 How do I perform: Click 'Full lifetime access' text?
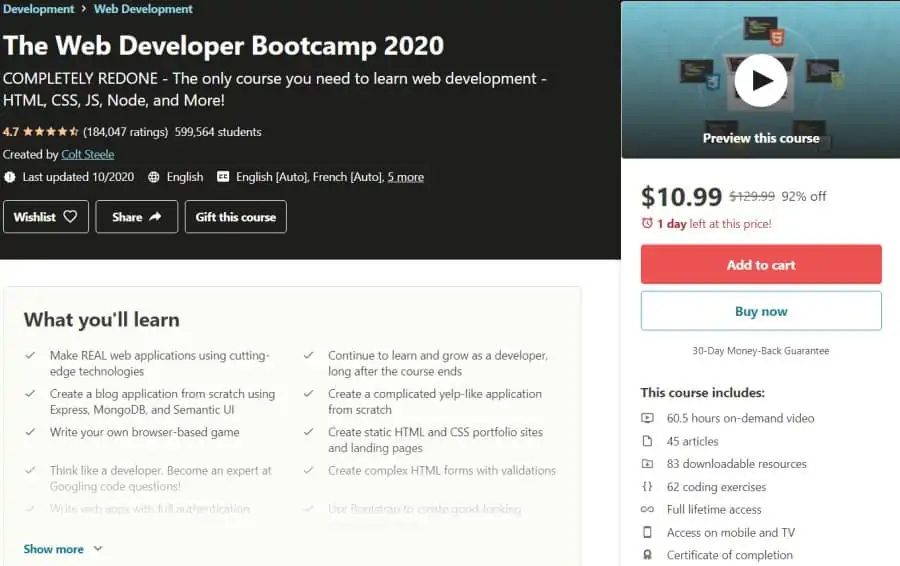click(714, 510)
